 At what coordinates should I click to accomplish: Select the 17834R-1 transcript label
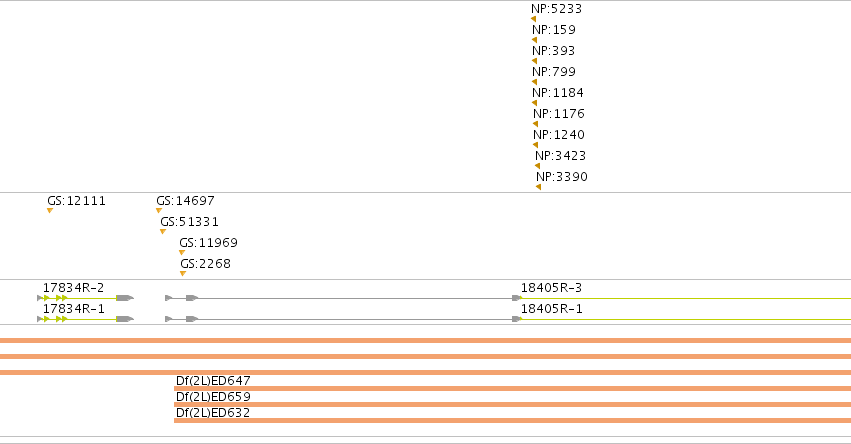click(73, 309)
